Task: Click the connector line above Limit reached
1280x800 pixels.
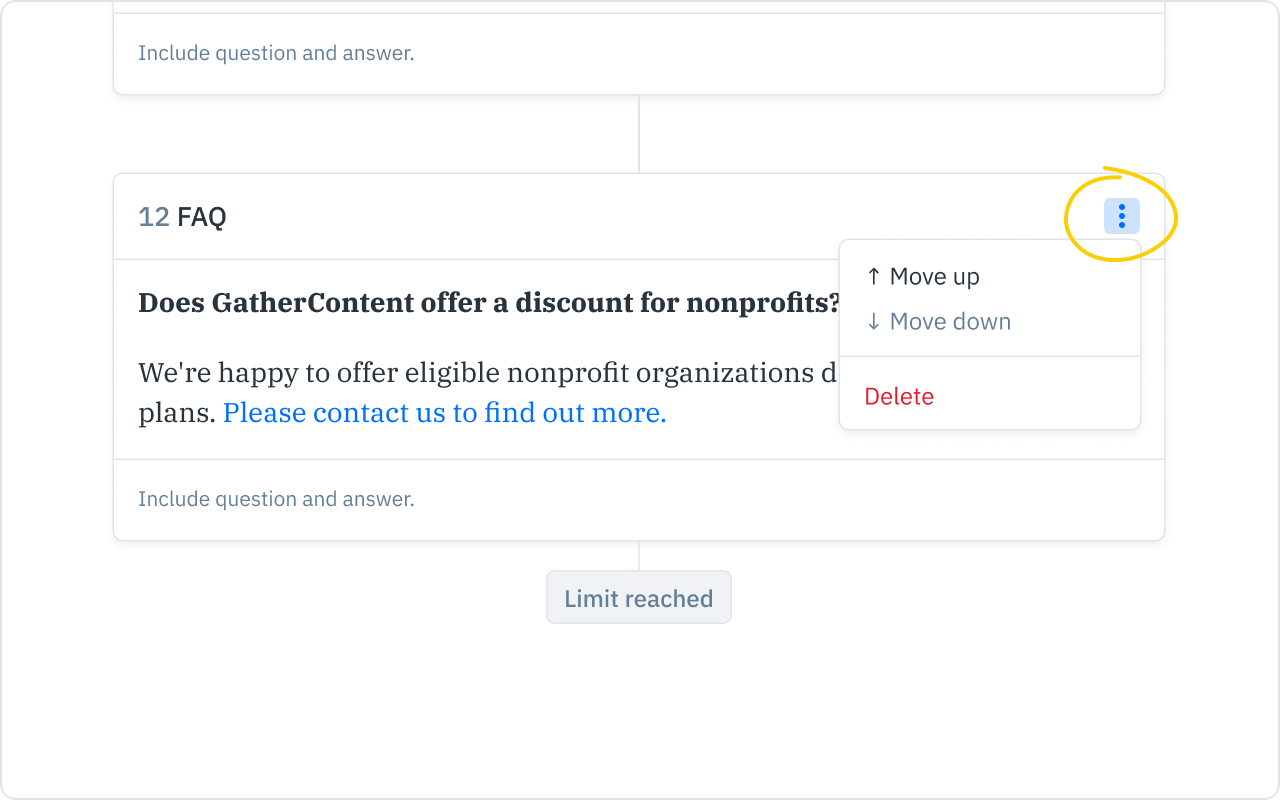Action: 639,555
